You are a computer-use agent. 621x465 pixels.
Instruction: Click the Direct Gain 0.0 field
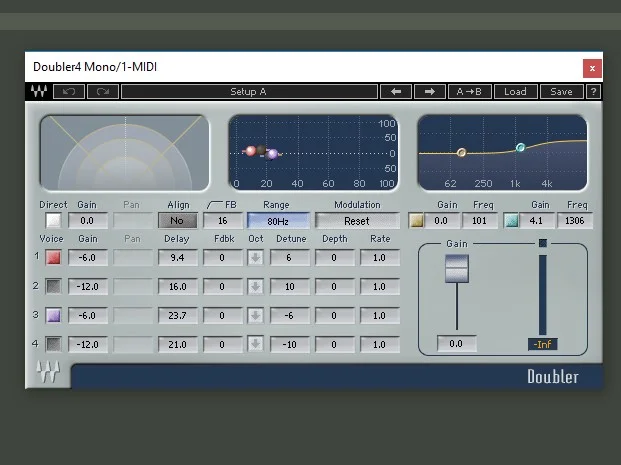click(88, 221)
